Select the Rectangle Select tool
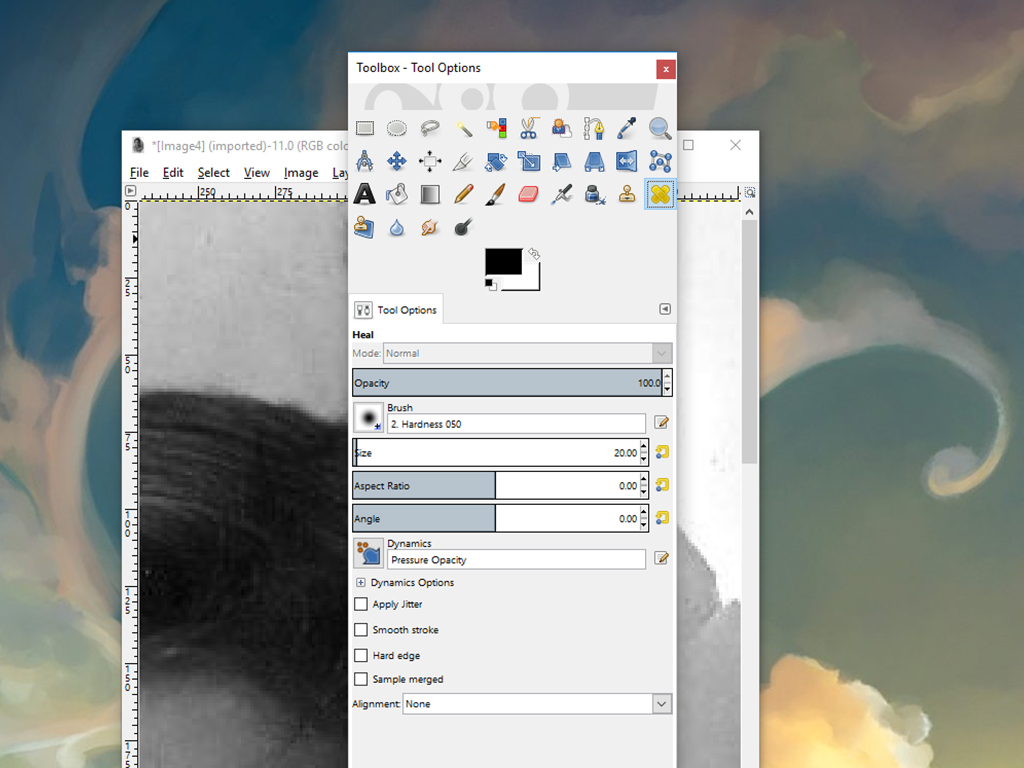 (x=365, y=128)
